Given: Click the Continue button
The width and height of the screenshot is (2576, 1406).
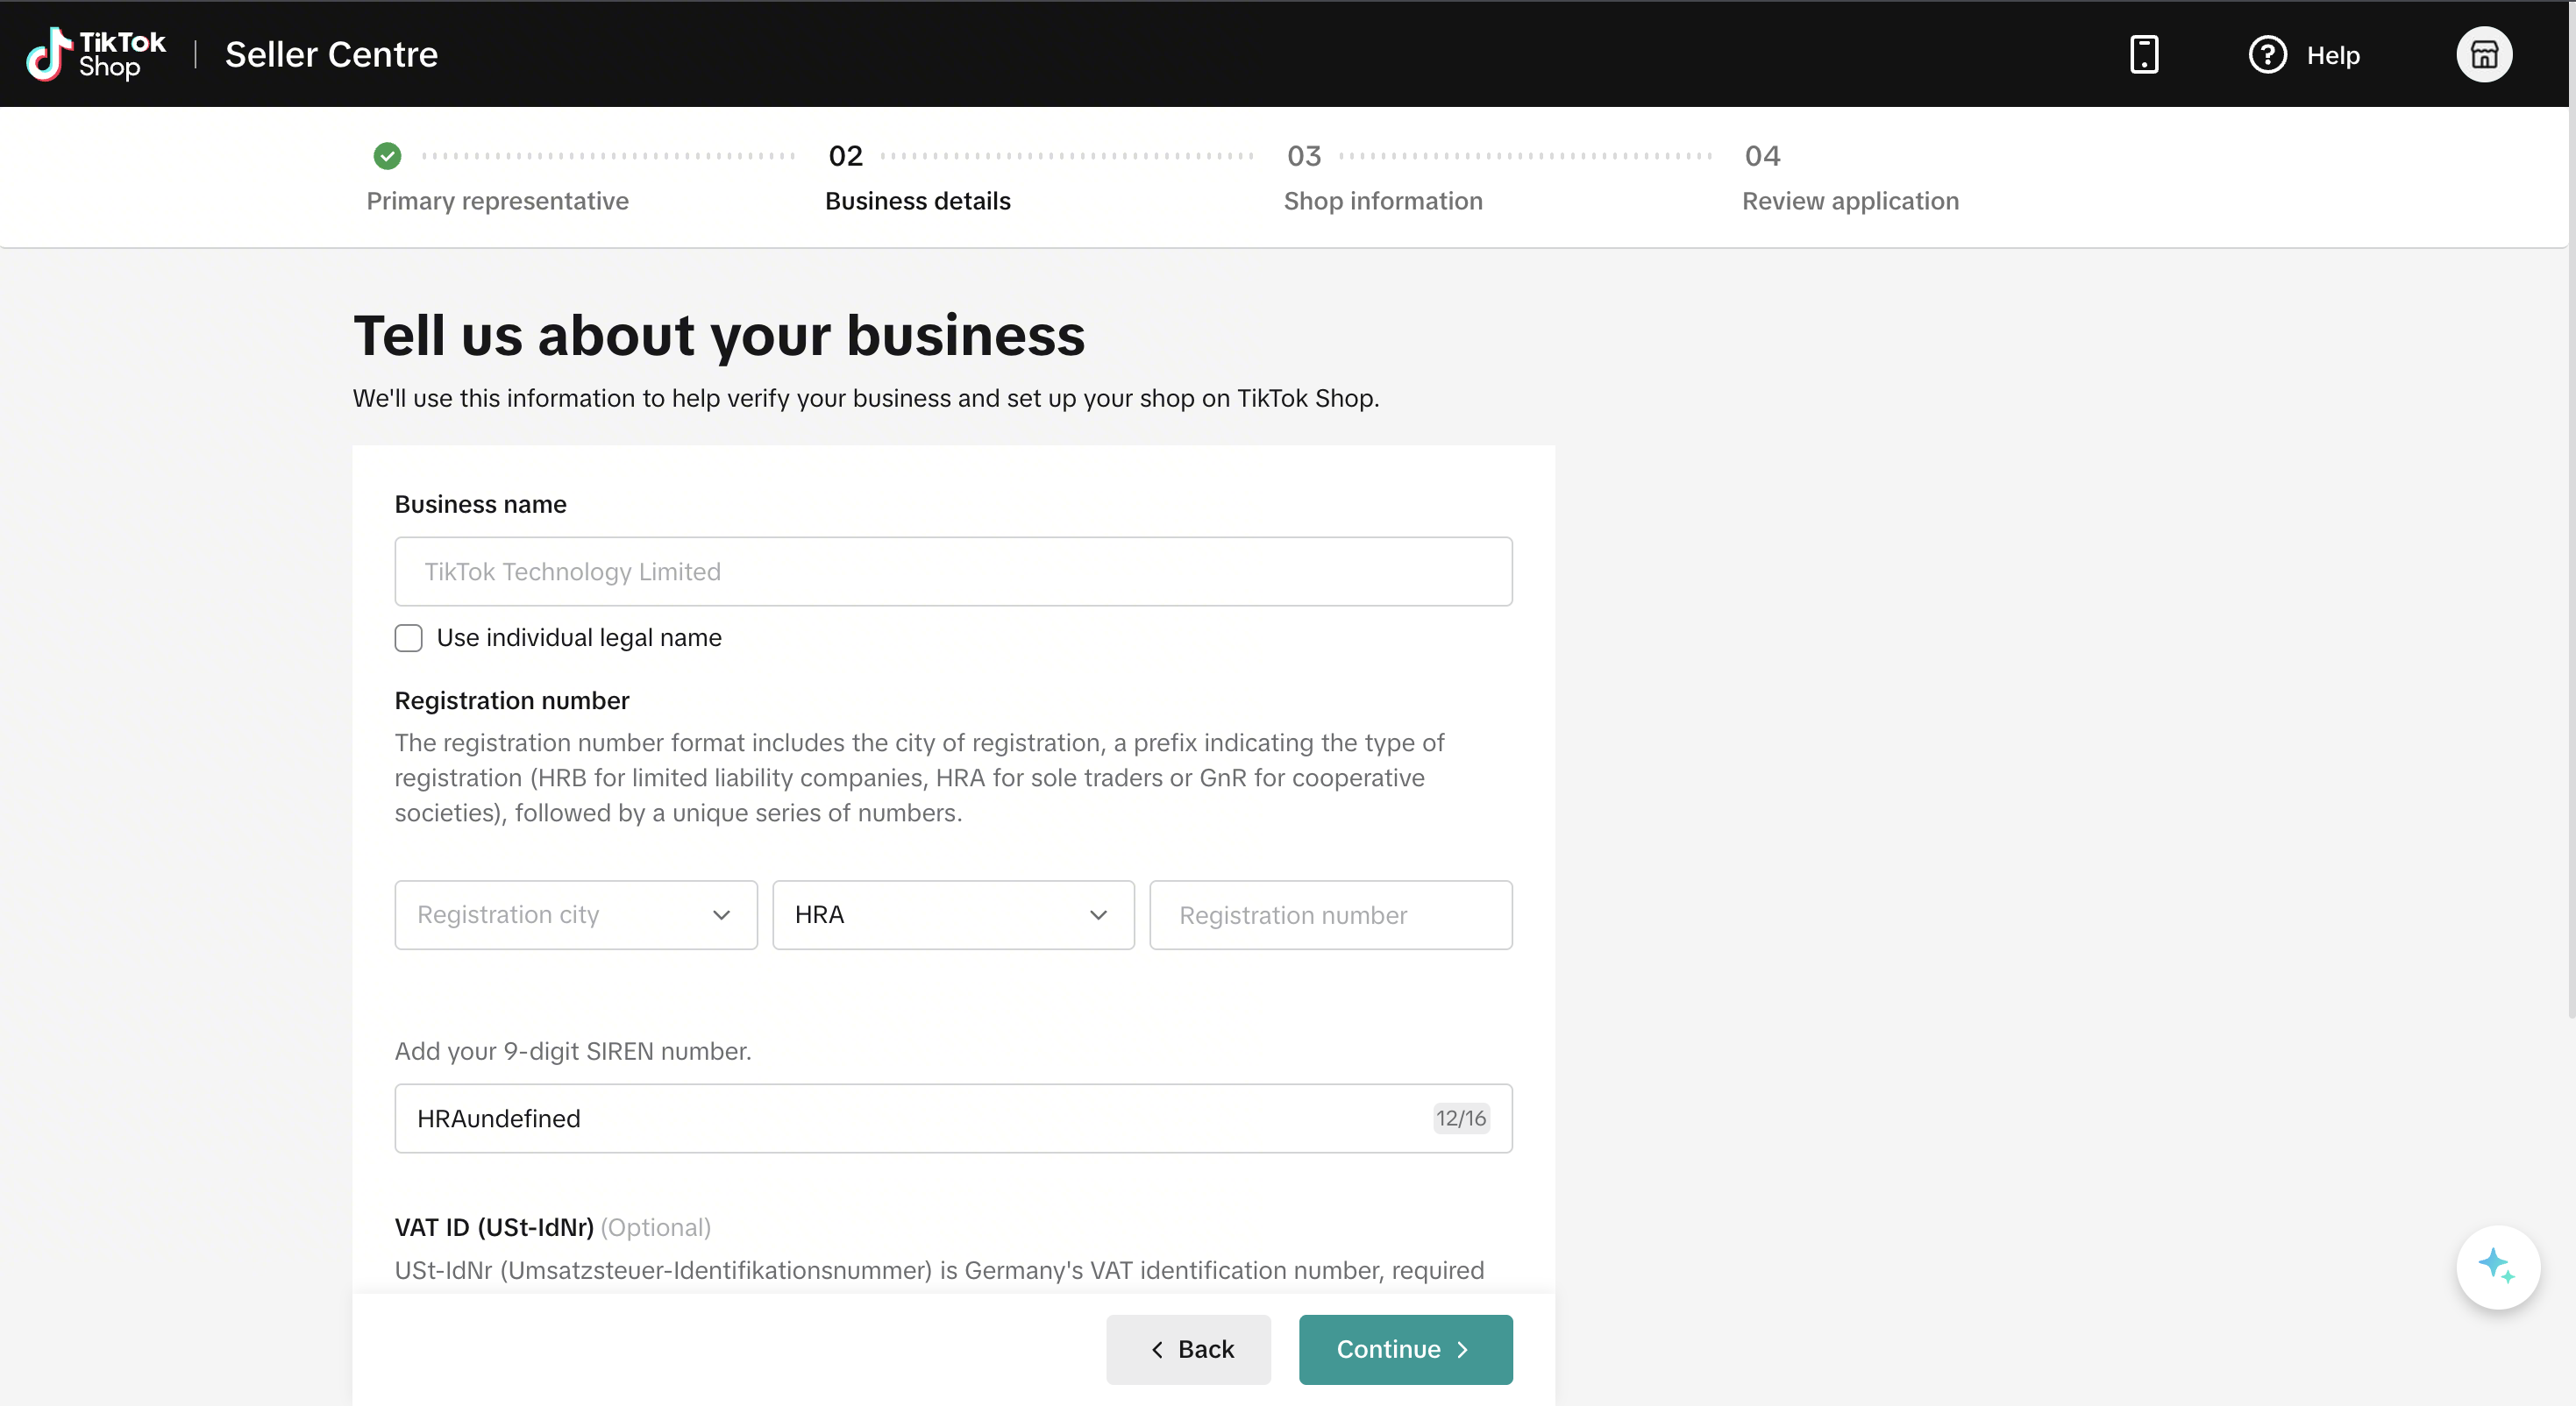Looking at the screenshot, I should [1405, 1350].
